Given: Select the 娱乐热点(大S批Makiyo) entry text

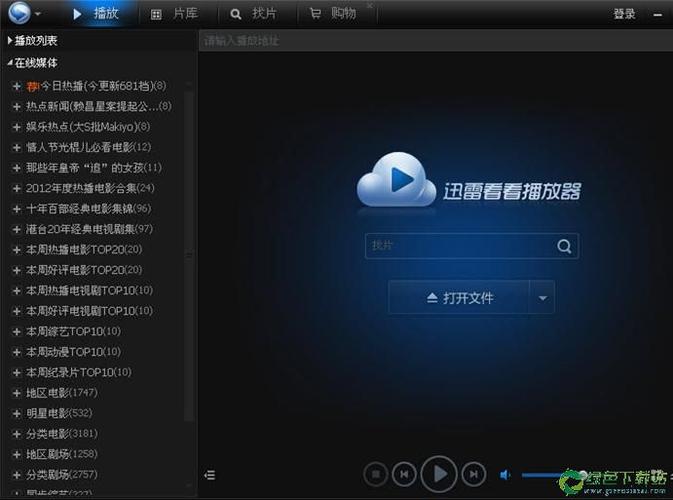Looking at the screenshot, I should pos(88,127).
